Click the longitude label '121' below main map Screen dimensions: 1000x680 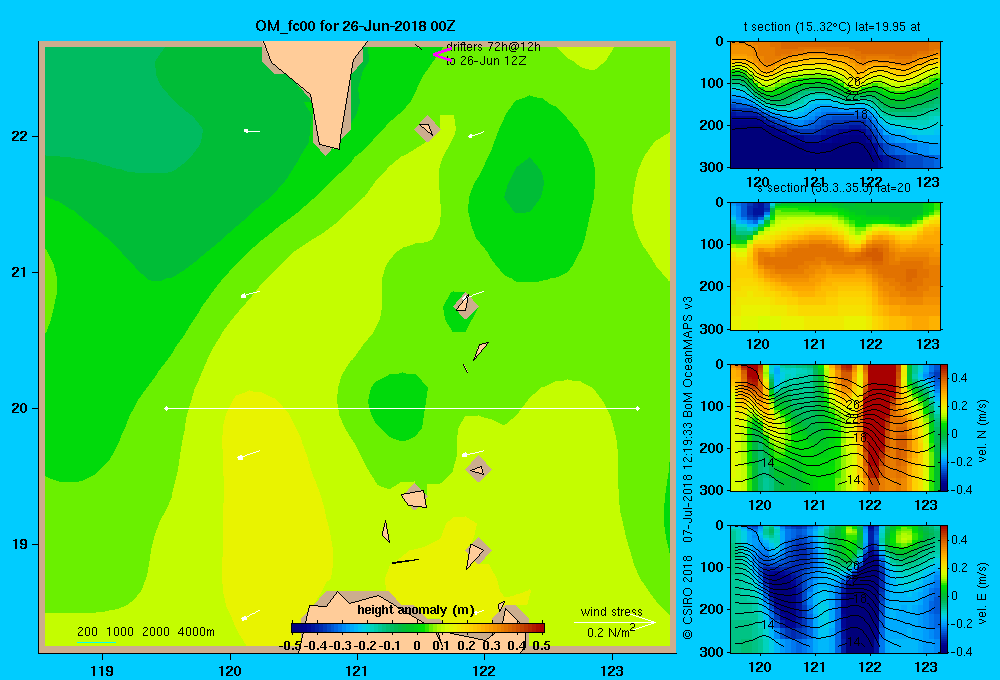click(x=357, y=670)
